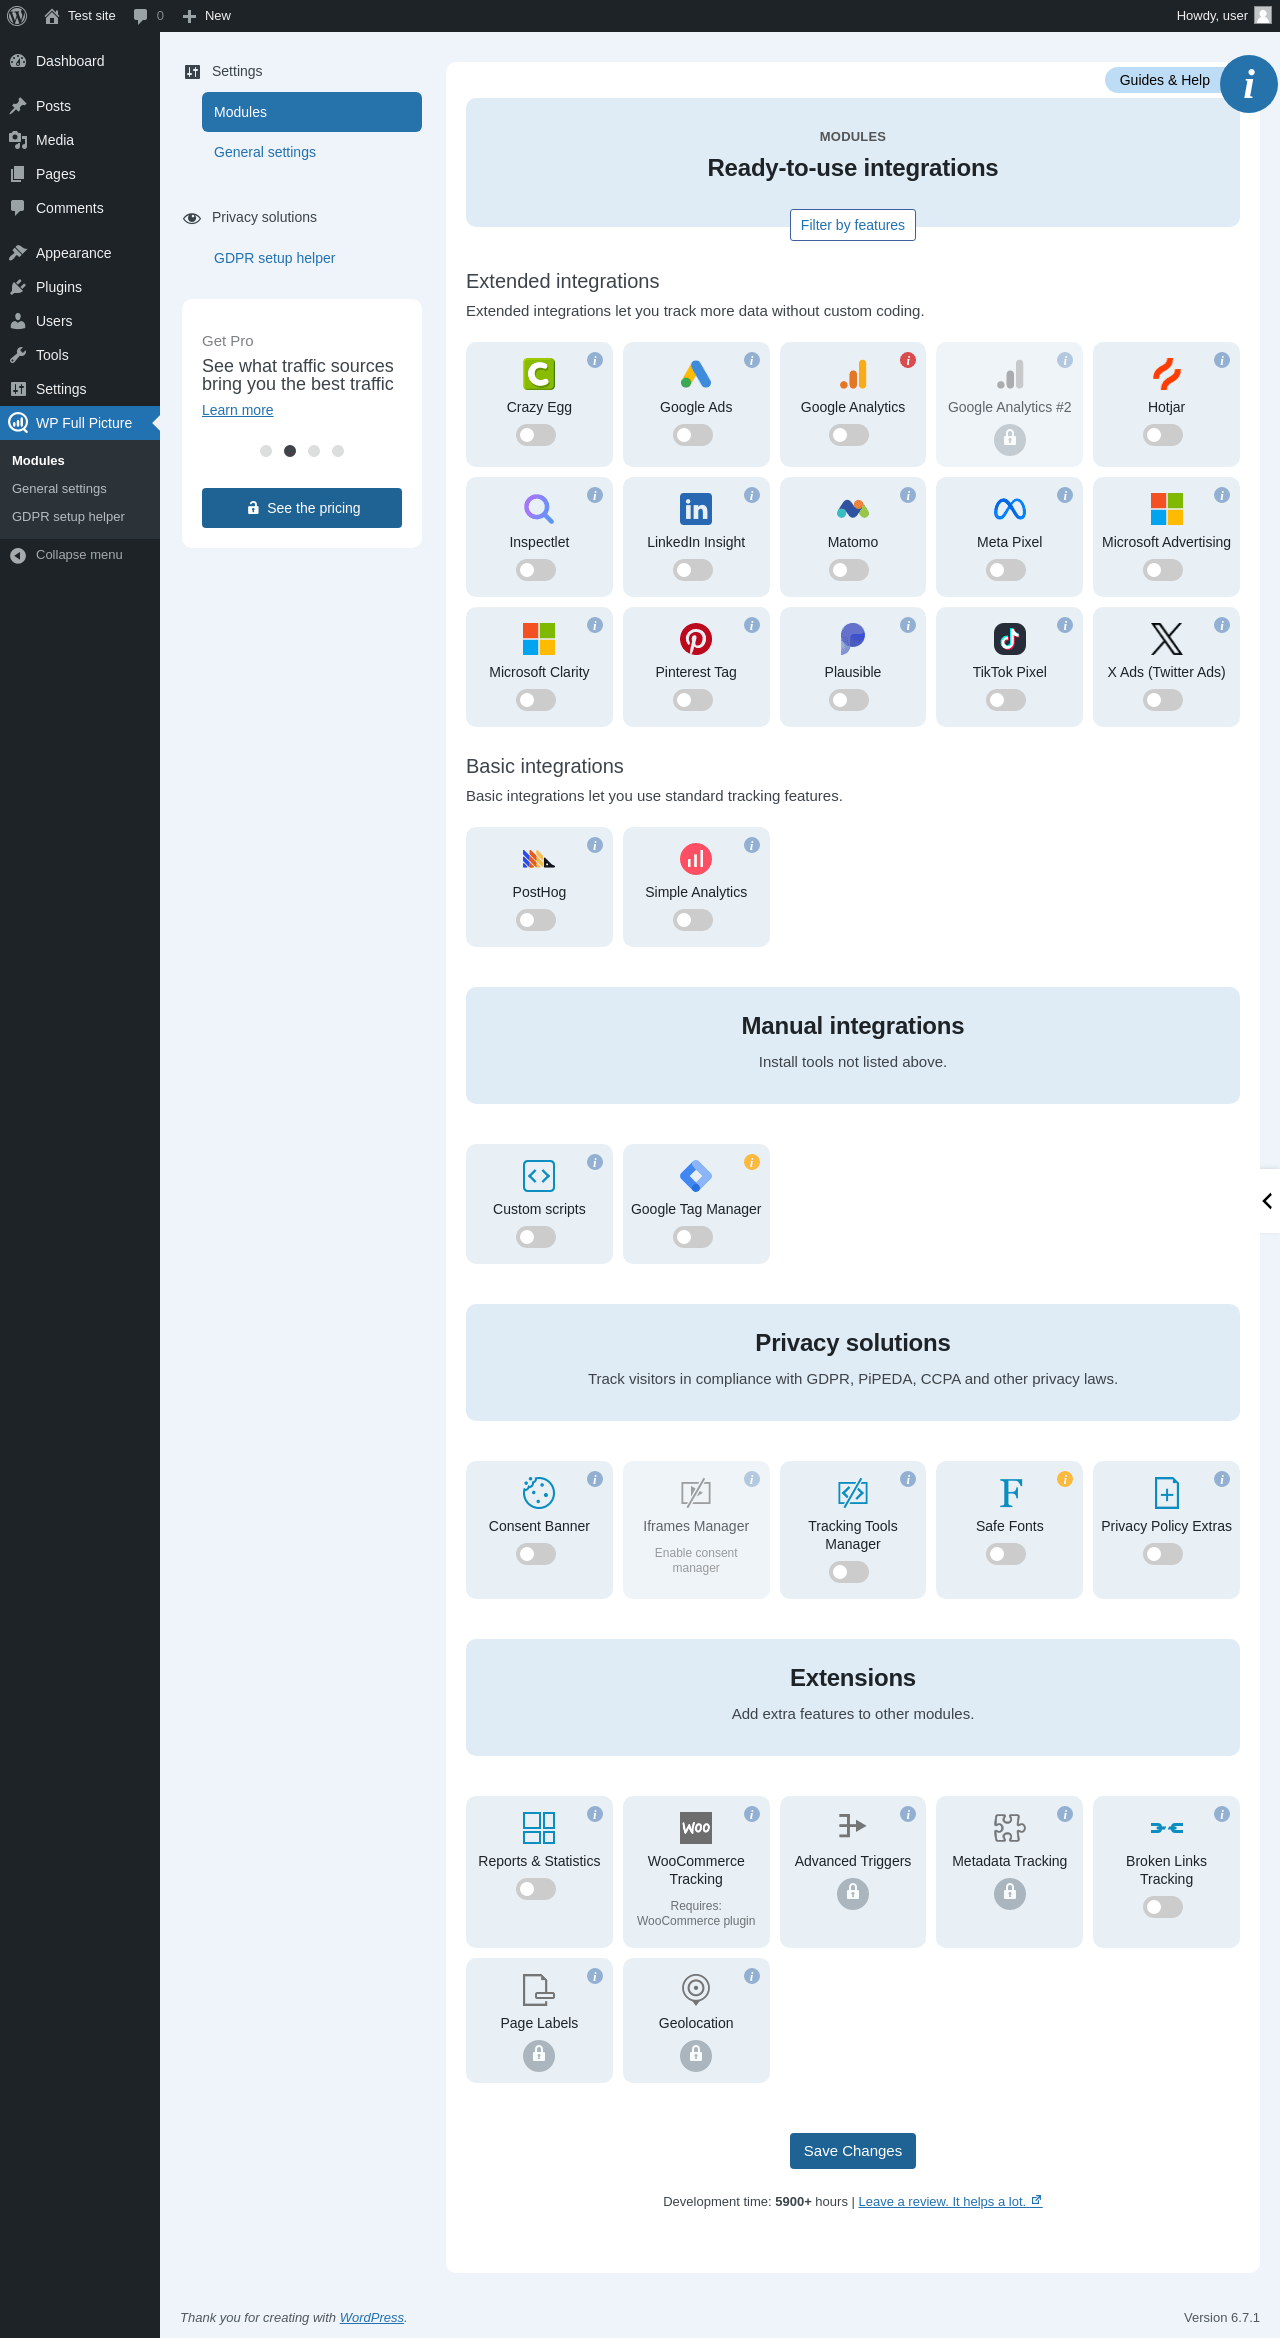Open WP Full Picture admin menu item
1280x2338 pixels.
(80, 423)
